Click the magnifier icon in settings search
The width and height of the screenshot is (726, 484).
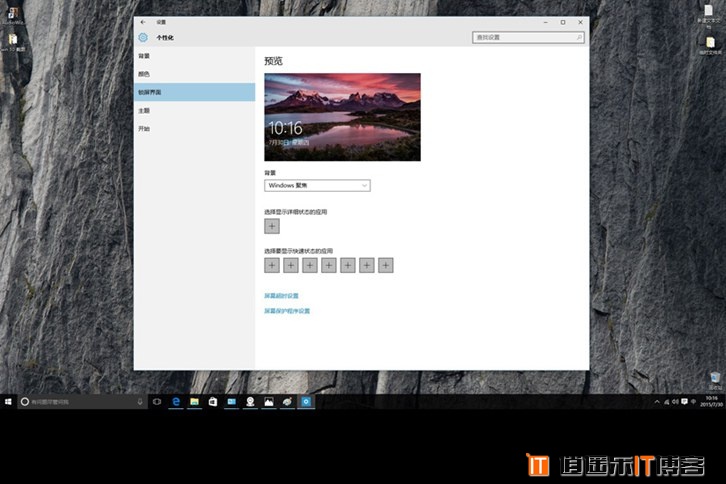click(x=579, y=38)
